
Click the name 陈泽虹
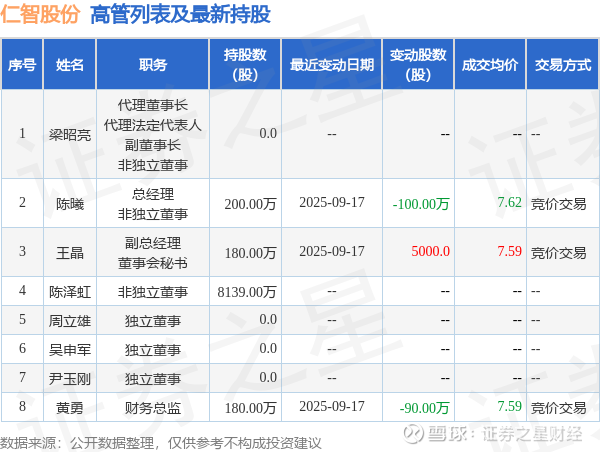(70, 292)
